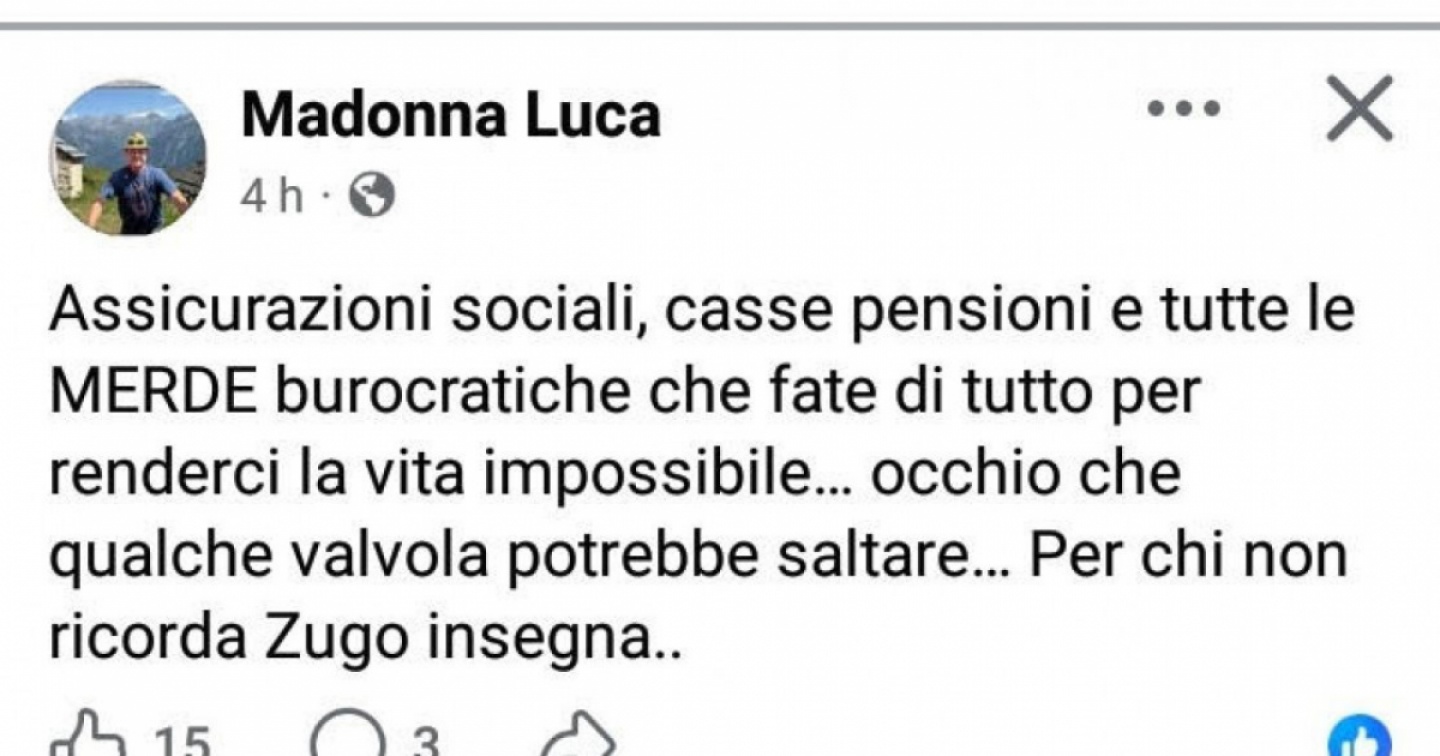The image size is (1440, 756).
Task: Open the three-dot post options menu
Action: [x=1183, y=109]
